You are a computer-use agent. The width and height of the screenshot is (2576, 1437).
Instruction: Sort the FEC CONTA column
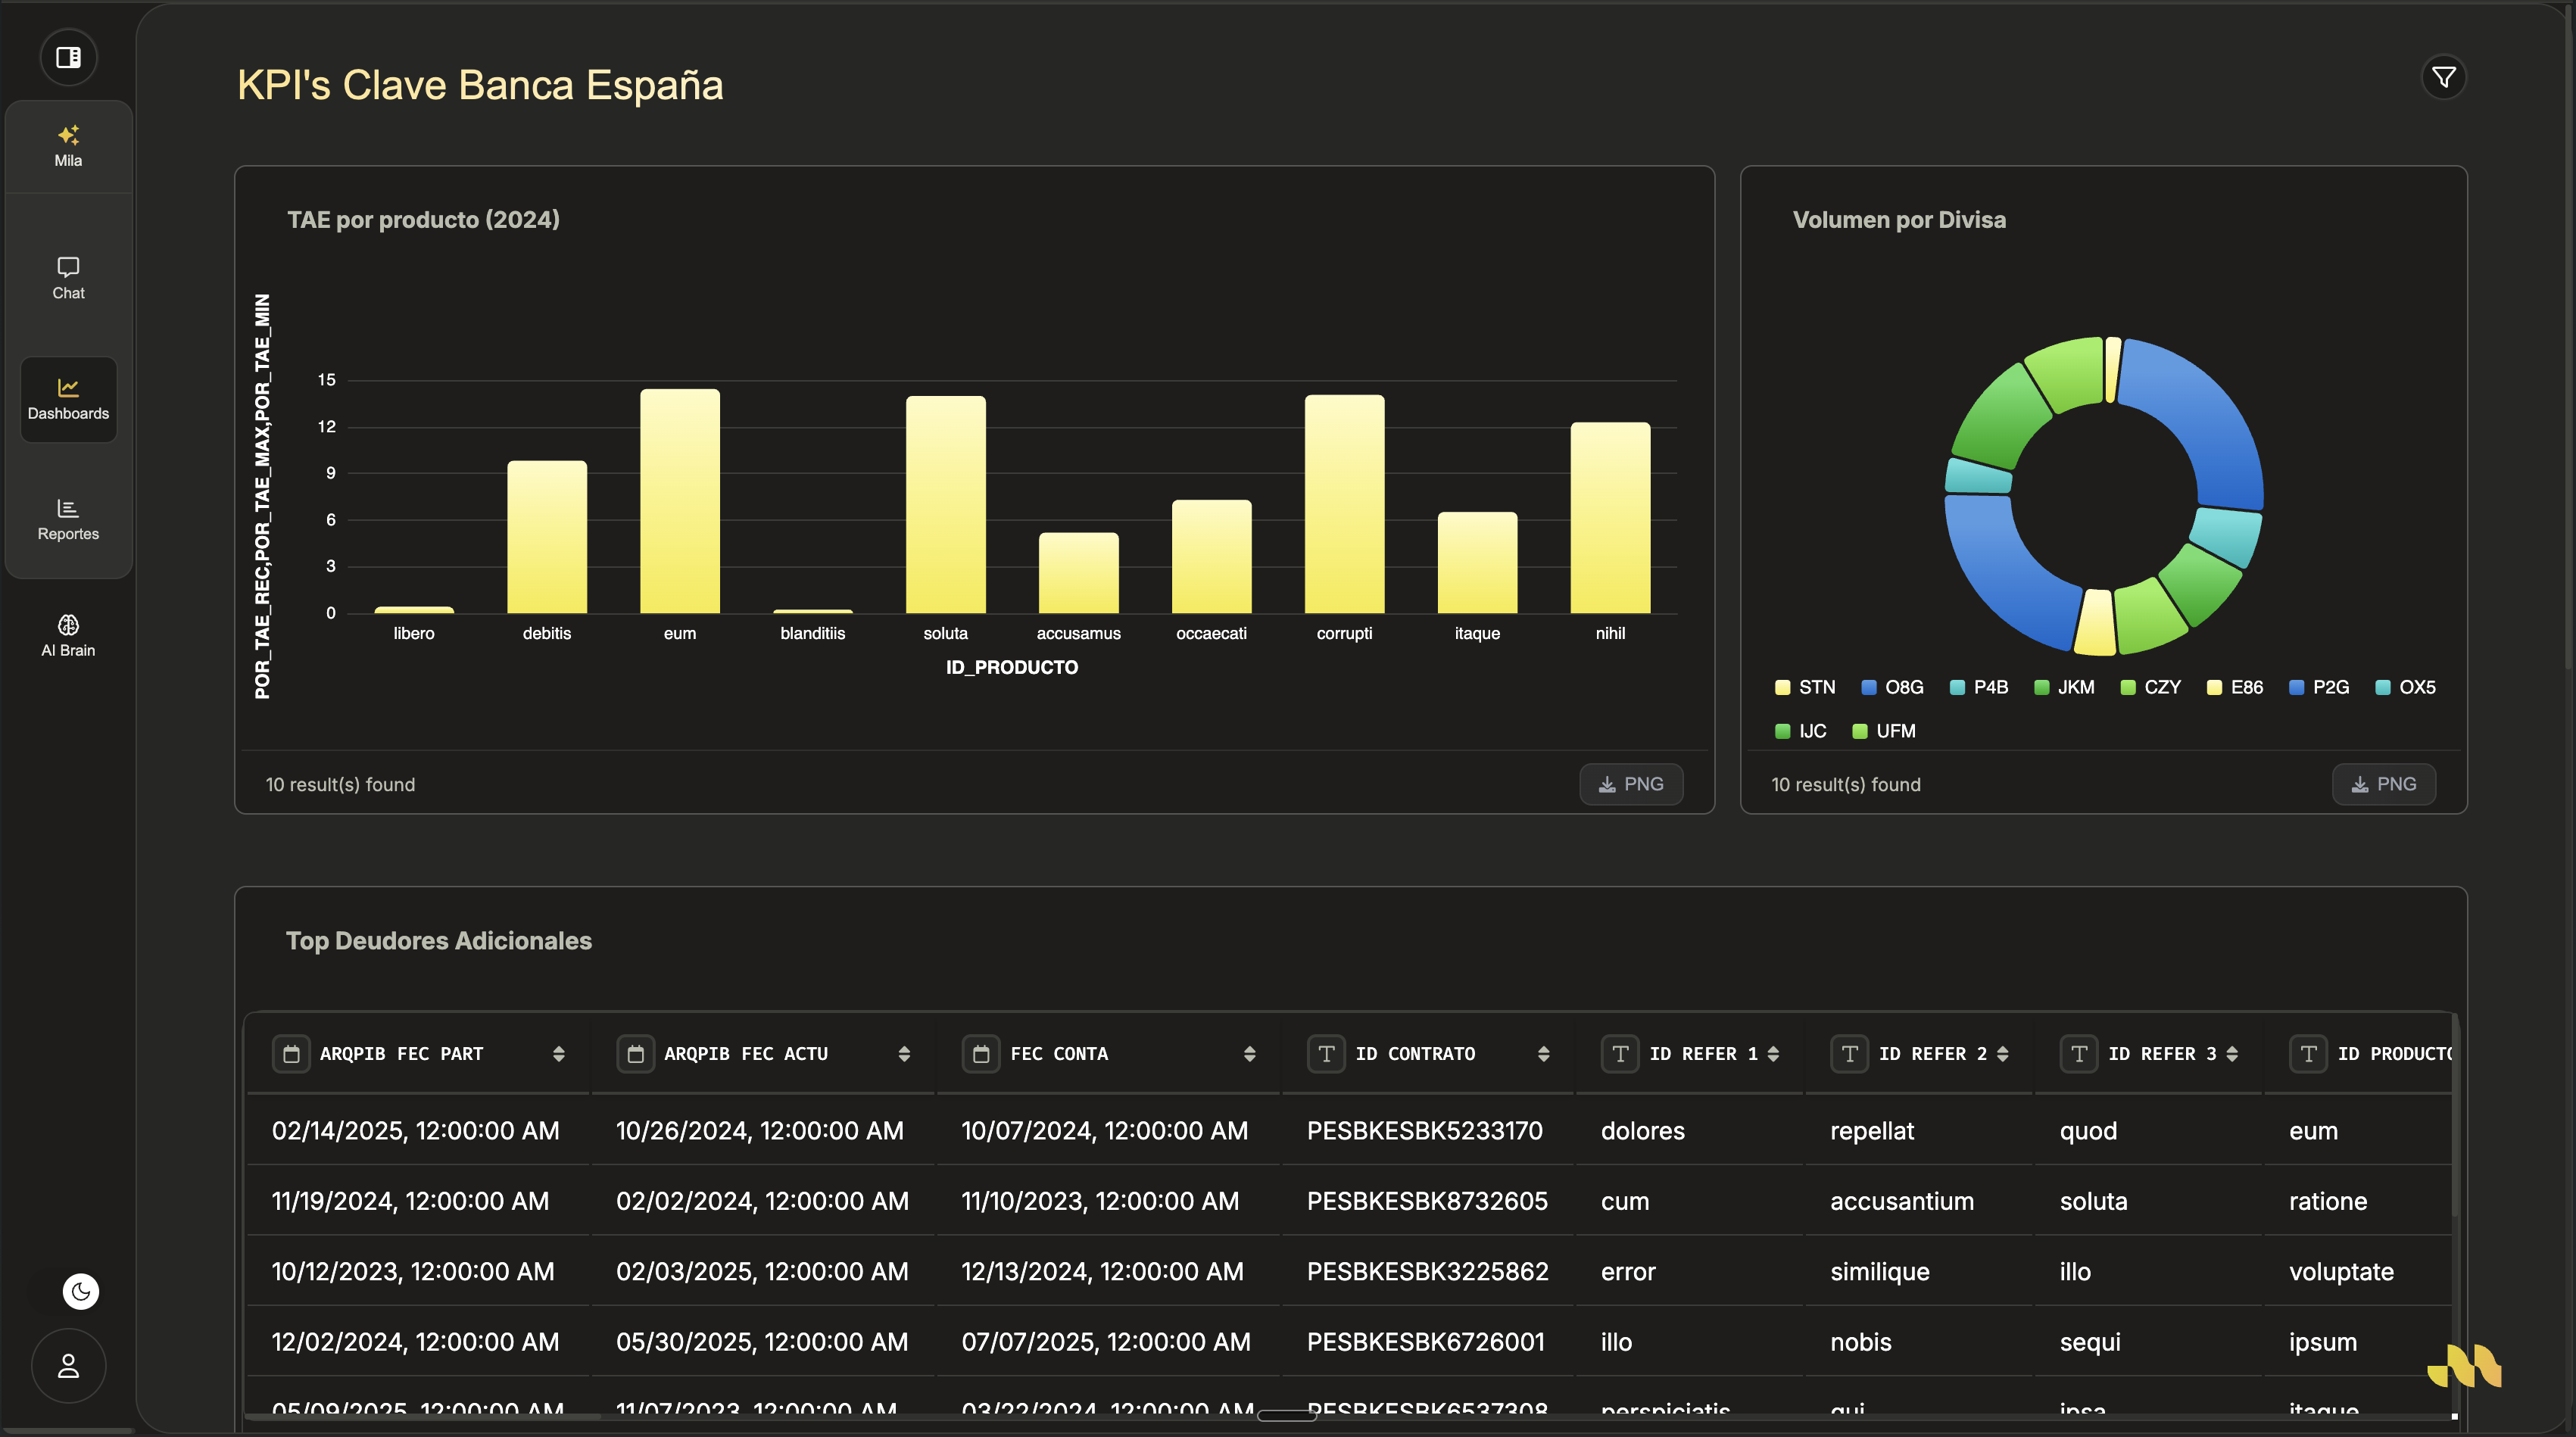click(1249, 1054)
